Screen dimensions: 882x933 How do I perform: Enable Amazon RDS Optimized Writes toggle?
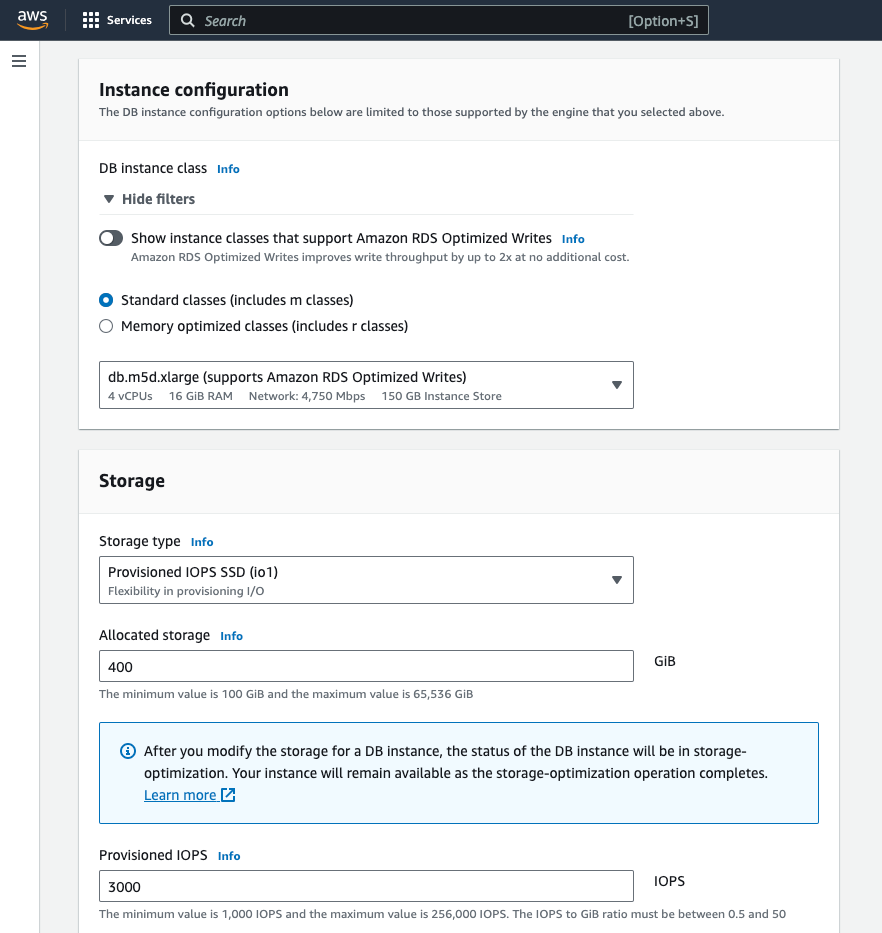coord(111,238)
